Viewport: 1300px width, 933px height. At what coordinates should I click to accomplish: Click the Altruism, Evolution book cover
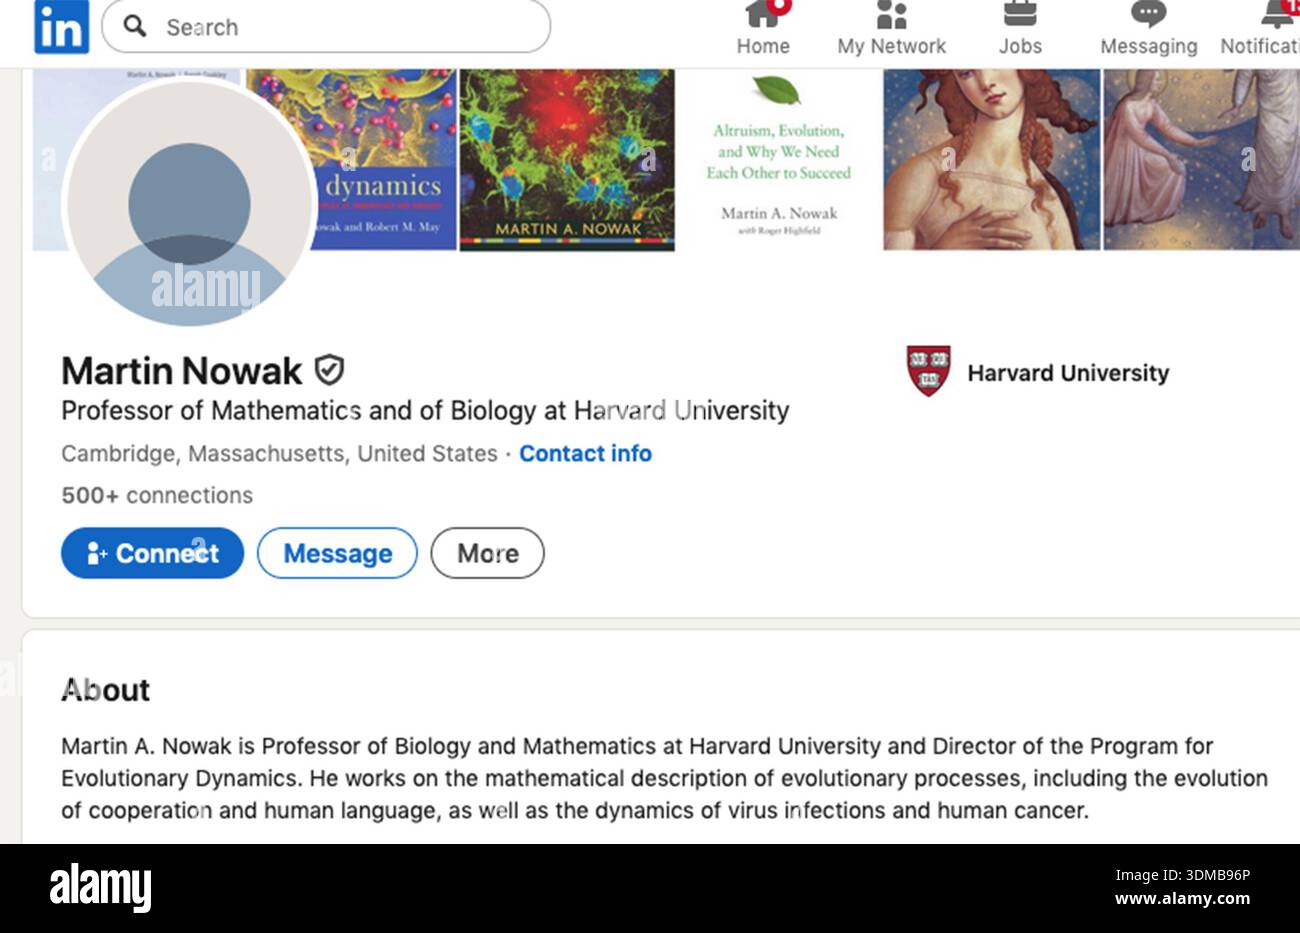(779, 160)
